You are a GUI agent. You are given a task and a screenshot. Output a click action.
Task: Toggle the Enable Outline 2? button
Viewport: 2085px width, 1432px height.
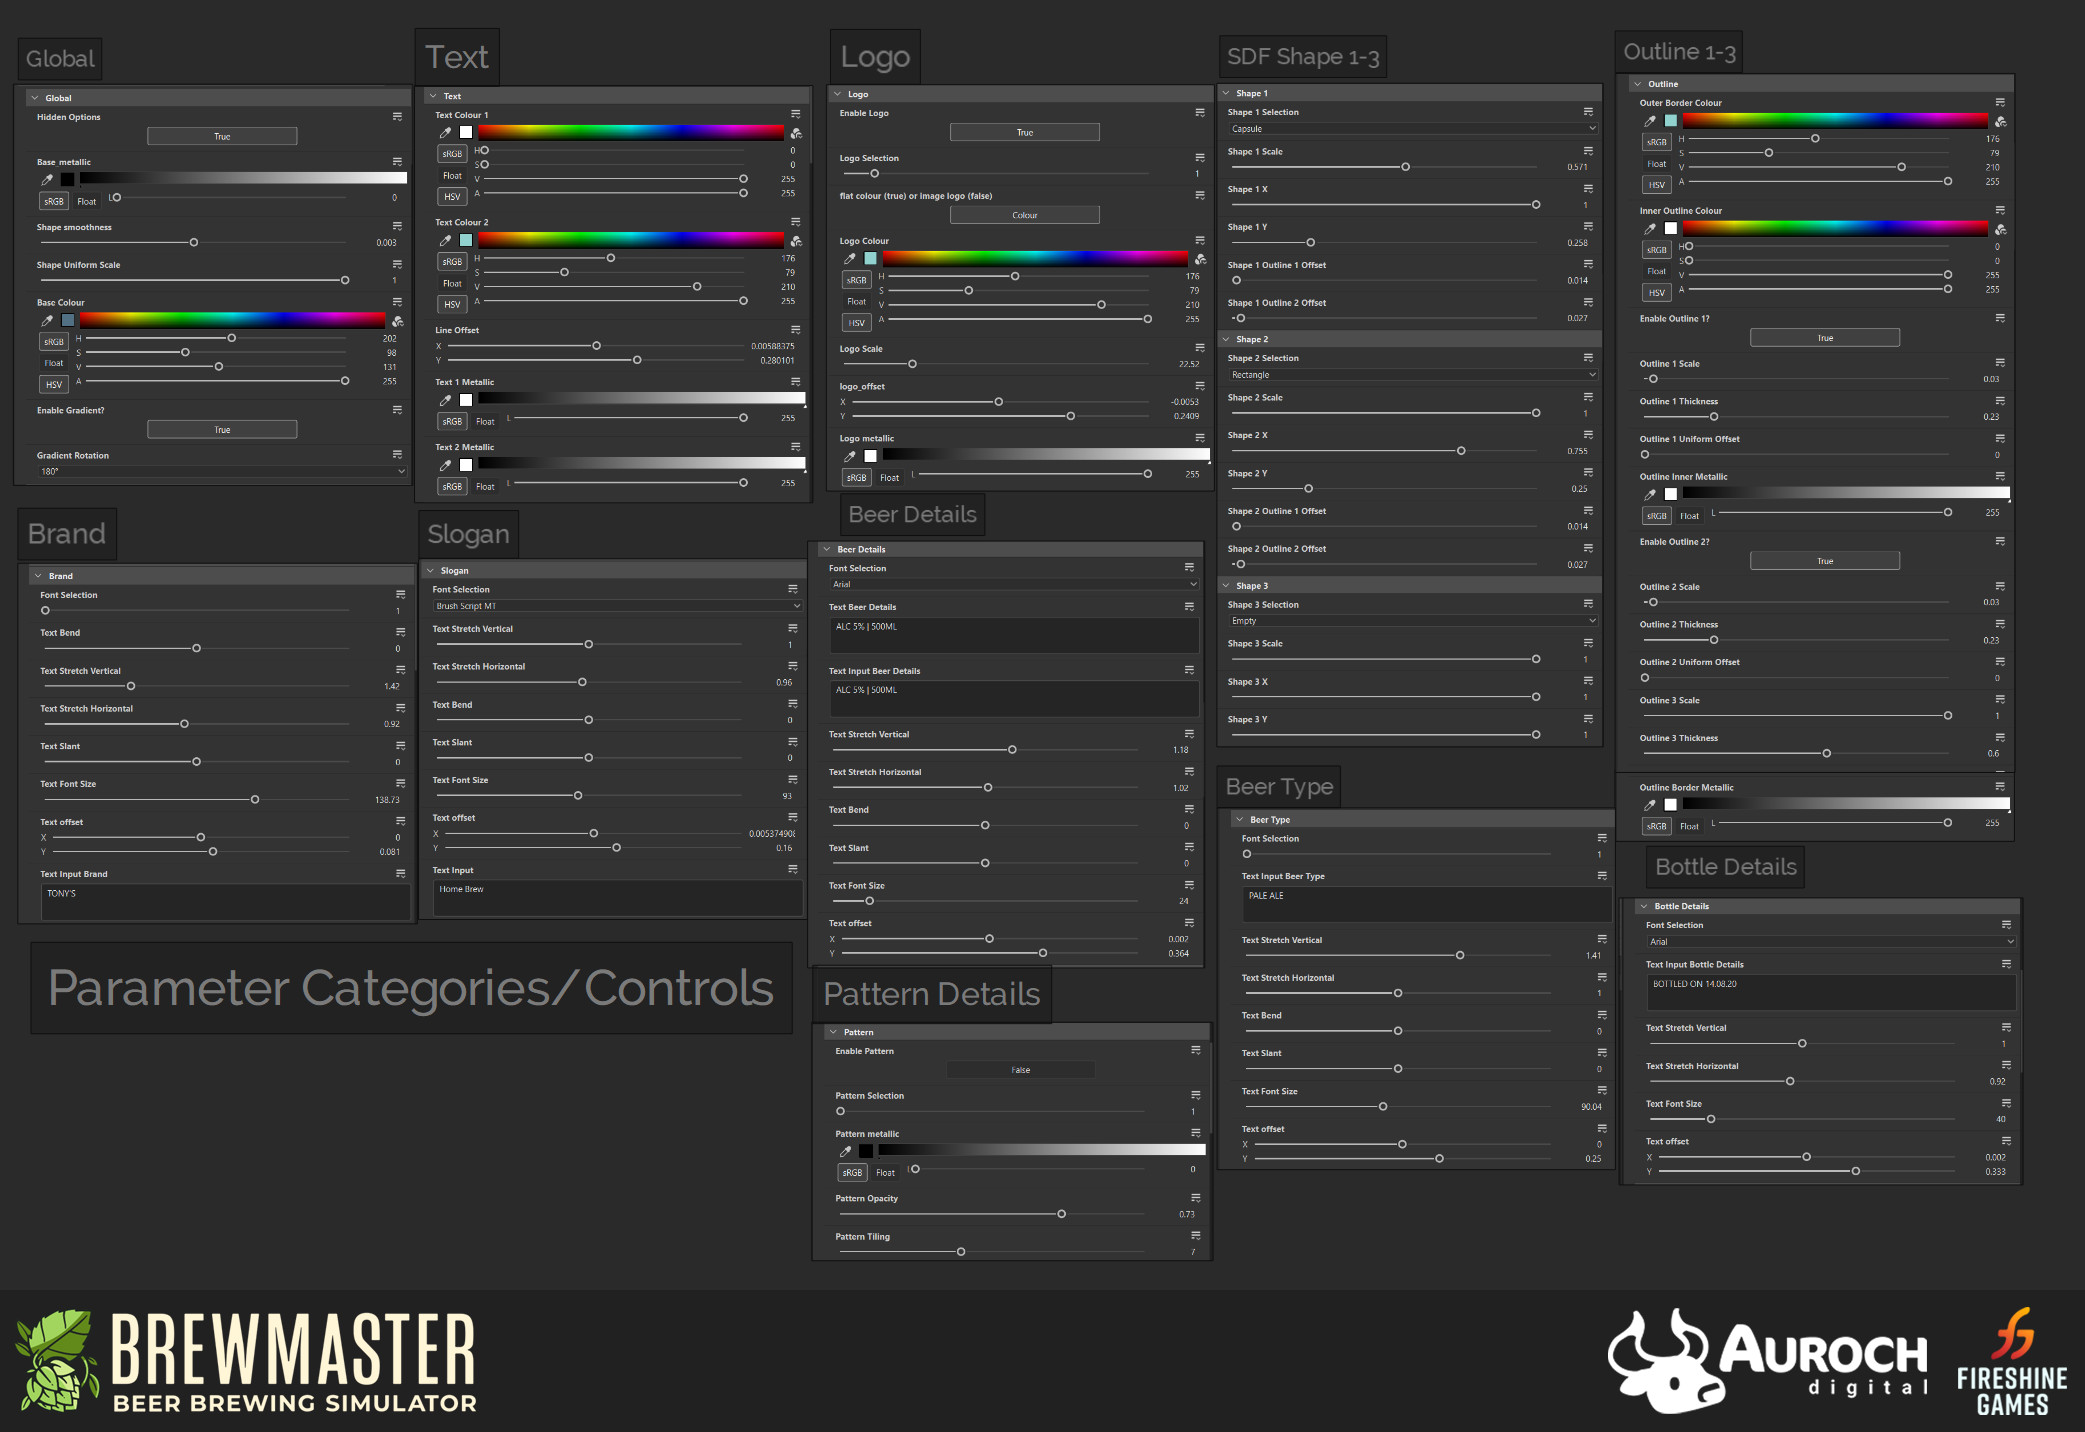coord(1825,561)
